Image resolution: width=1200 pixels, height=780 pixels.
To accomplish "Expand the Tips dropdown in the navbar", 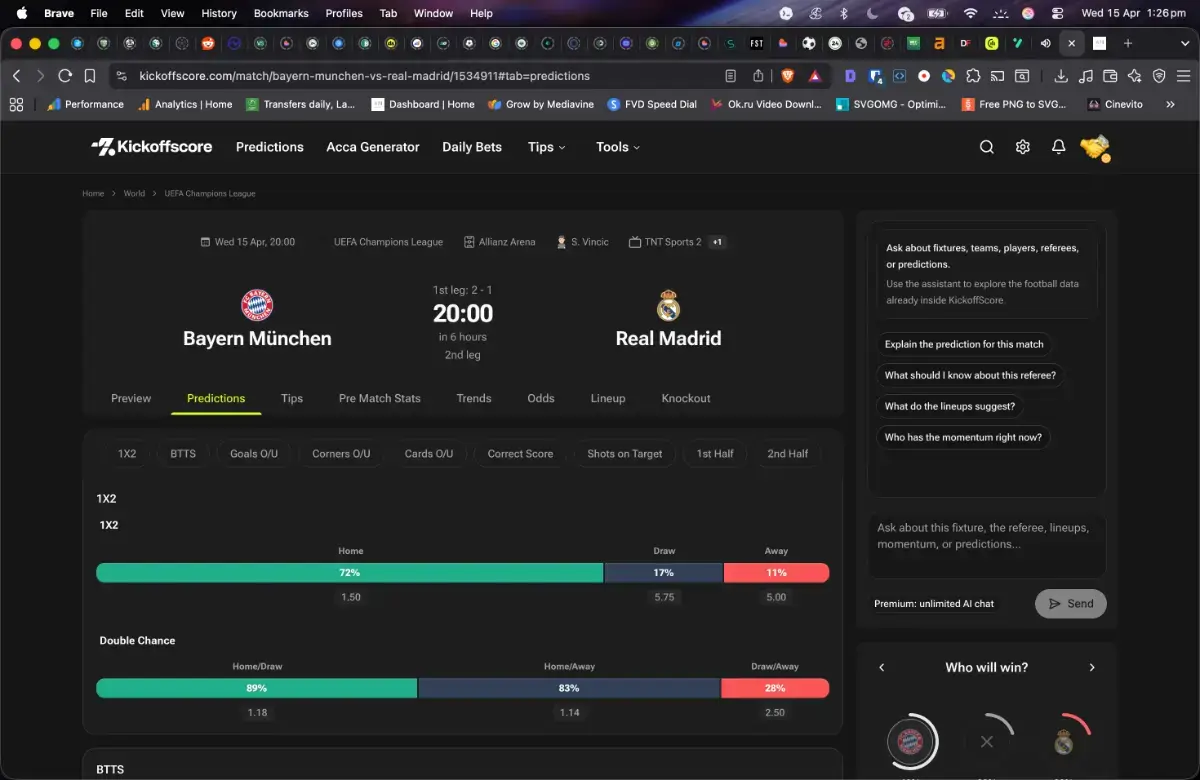I will coord(546,147).
